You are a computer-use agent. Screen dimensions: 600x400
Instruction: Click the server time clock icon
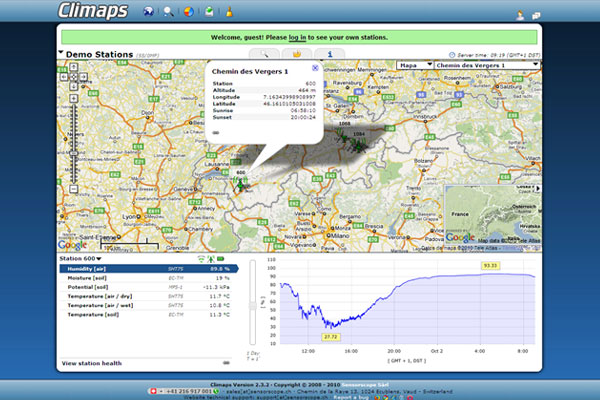pyautogui.click(x=452, y=55)
